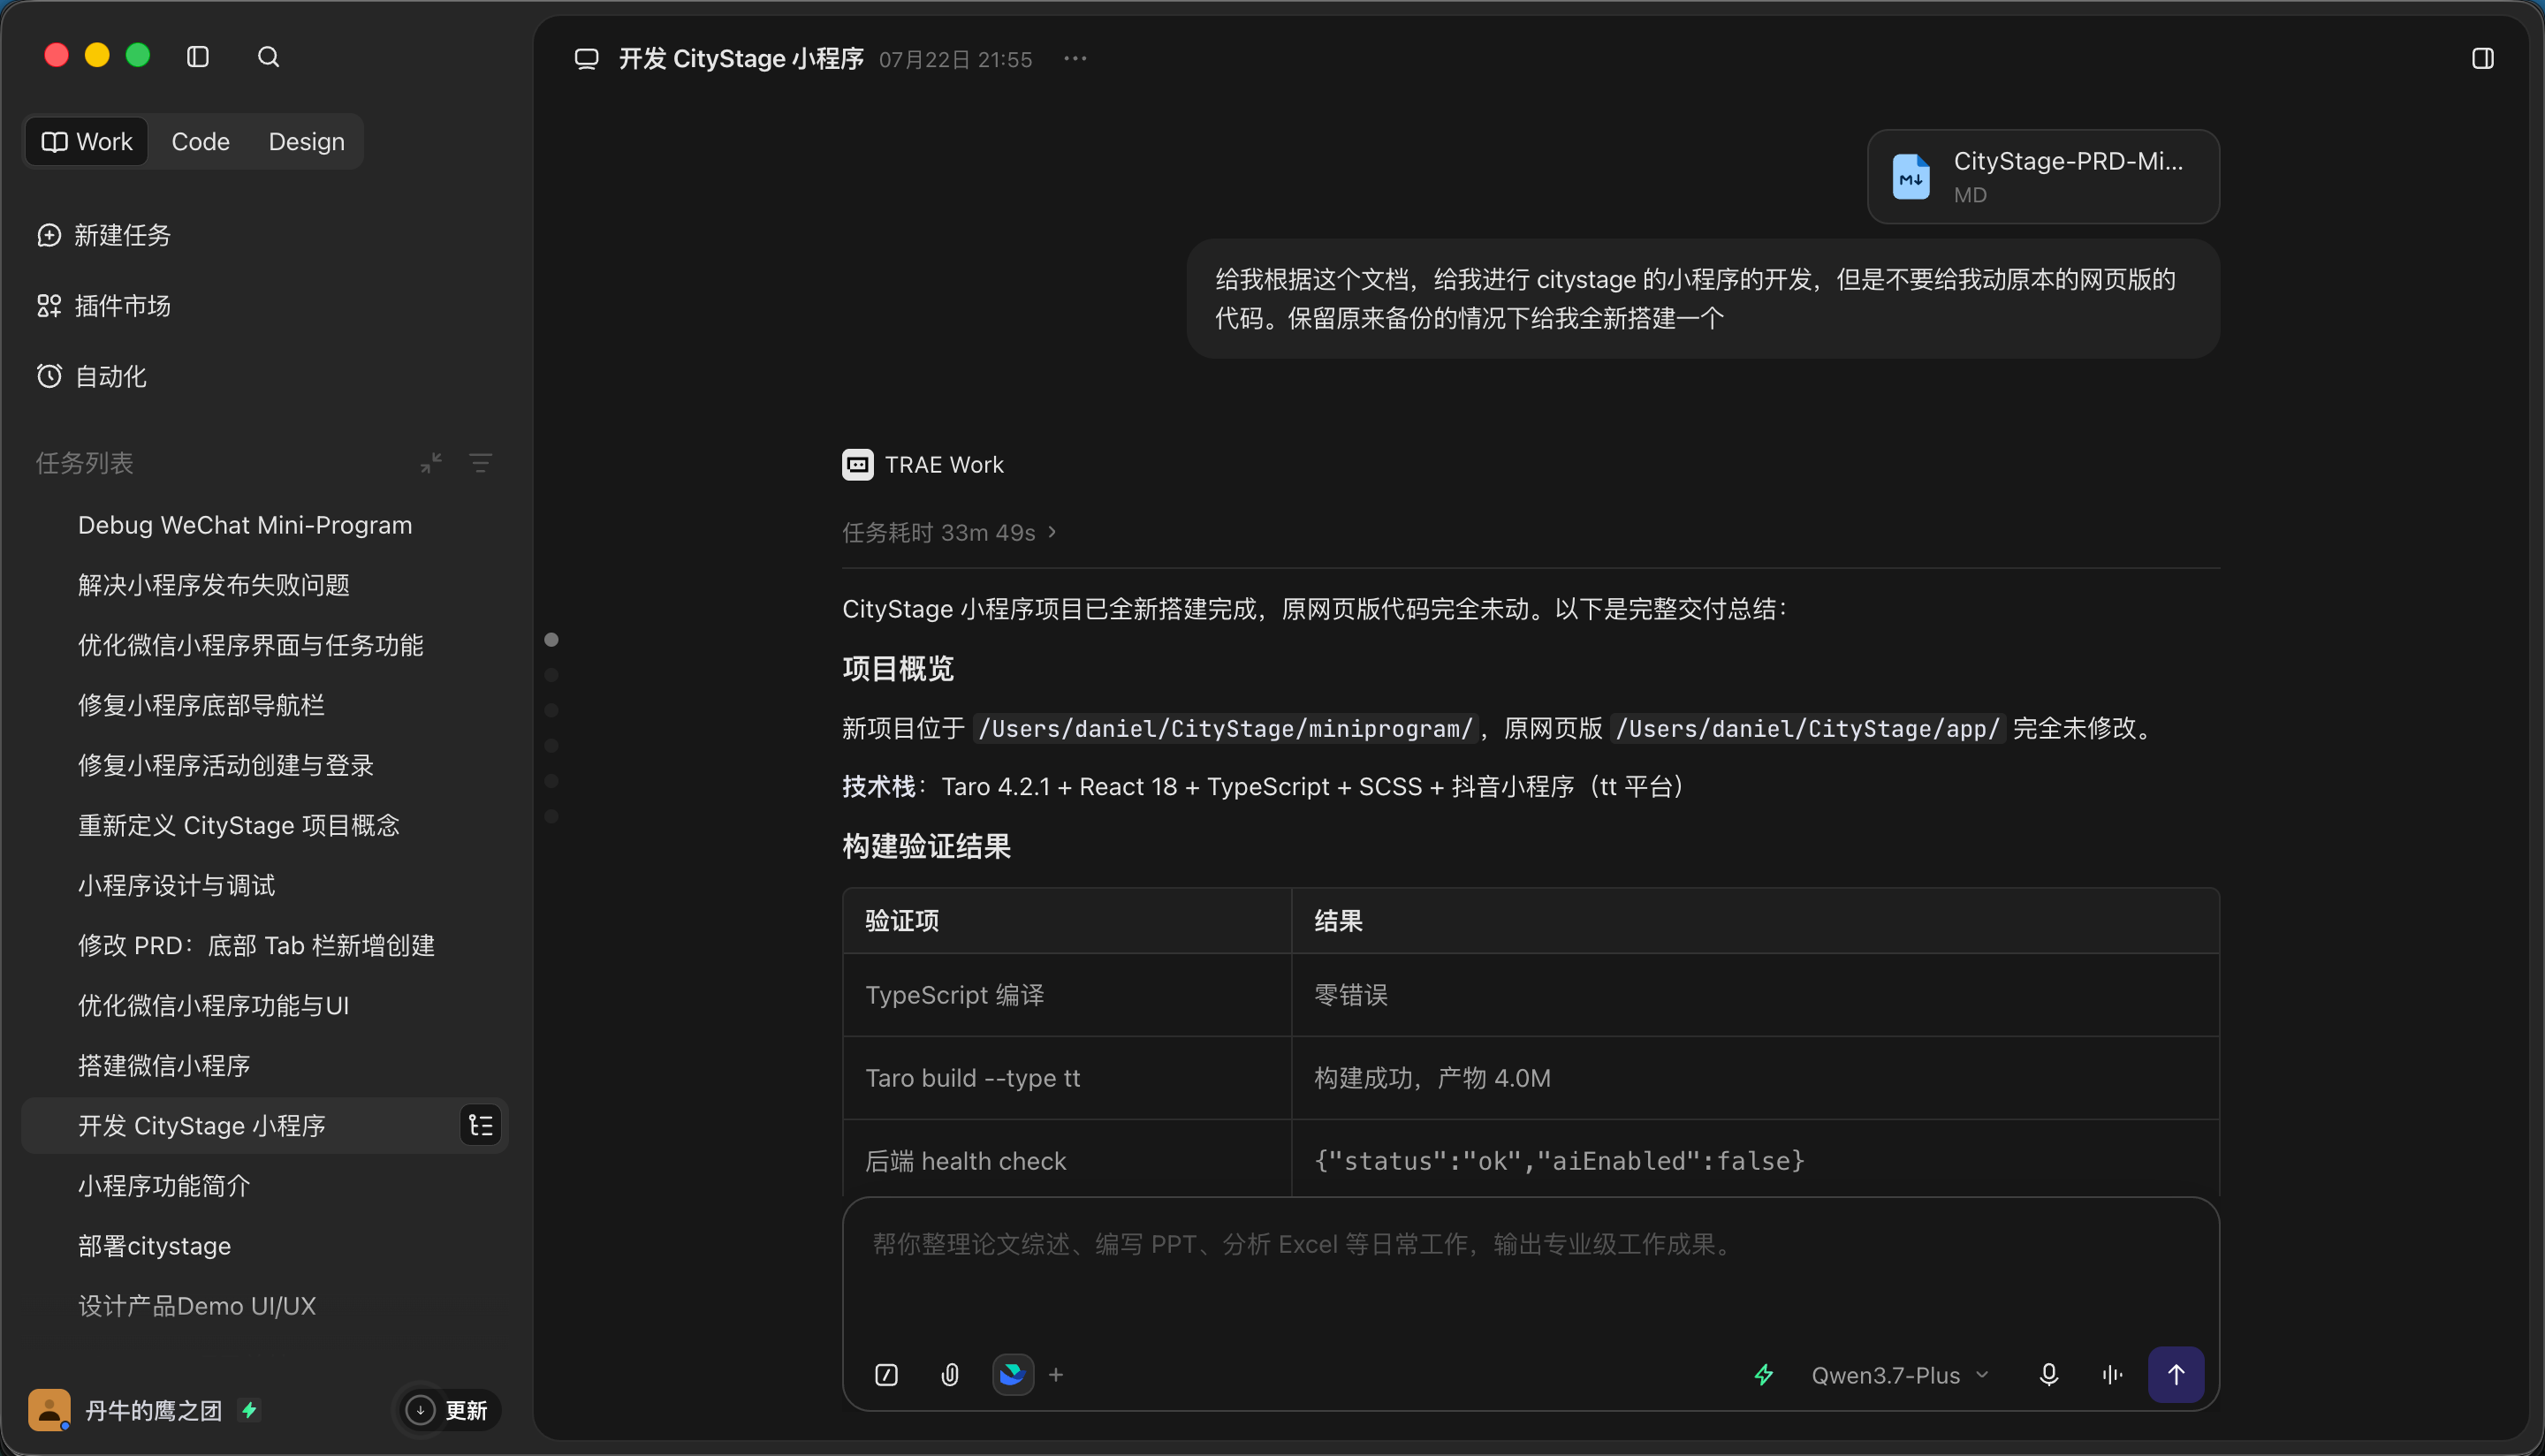Open search with the magnifier icon
2545x1456 pixels.
point(268,57)
